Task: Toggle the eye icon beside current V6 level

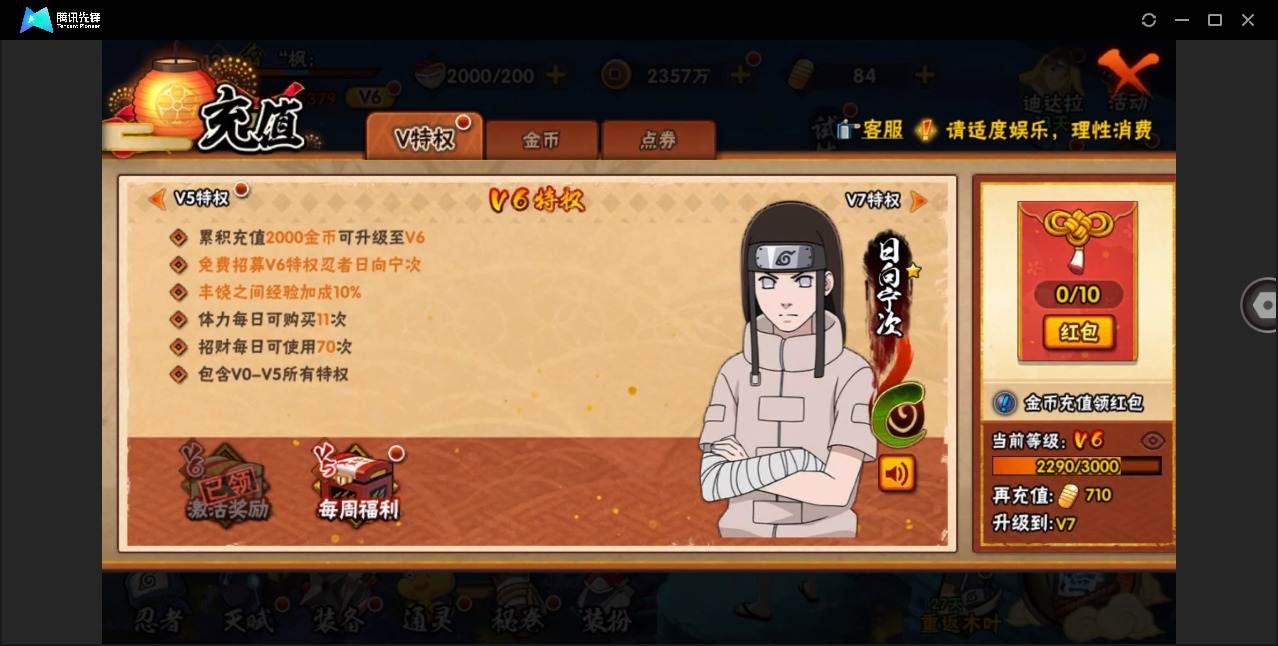Action: point(1153,441)
